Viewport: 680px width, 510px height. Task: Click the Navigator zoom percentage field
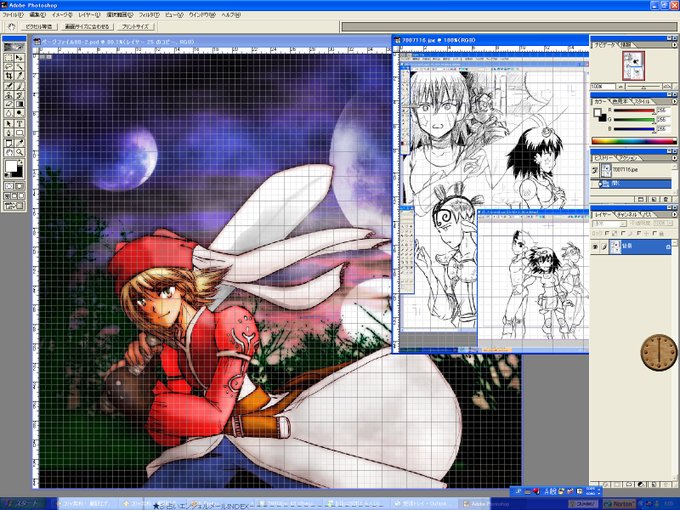pos(602,86)
